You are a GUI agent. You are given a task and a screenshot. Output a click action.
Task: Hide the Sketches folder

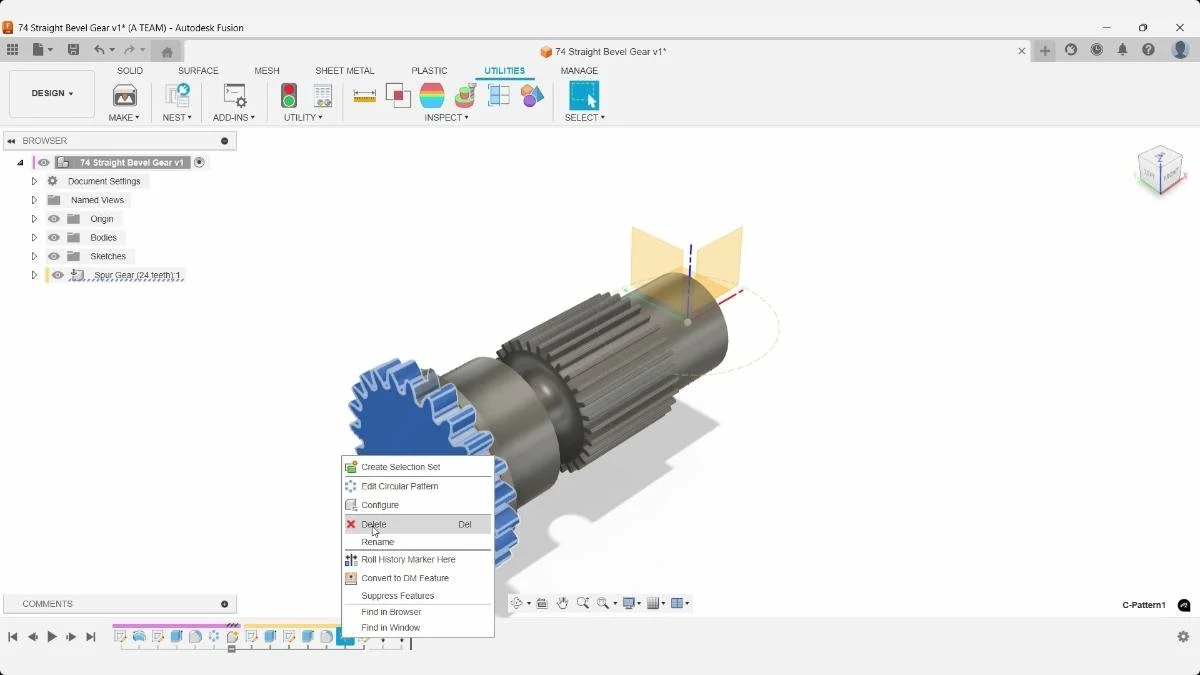click(x=54, y=256)
